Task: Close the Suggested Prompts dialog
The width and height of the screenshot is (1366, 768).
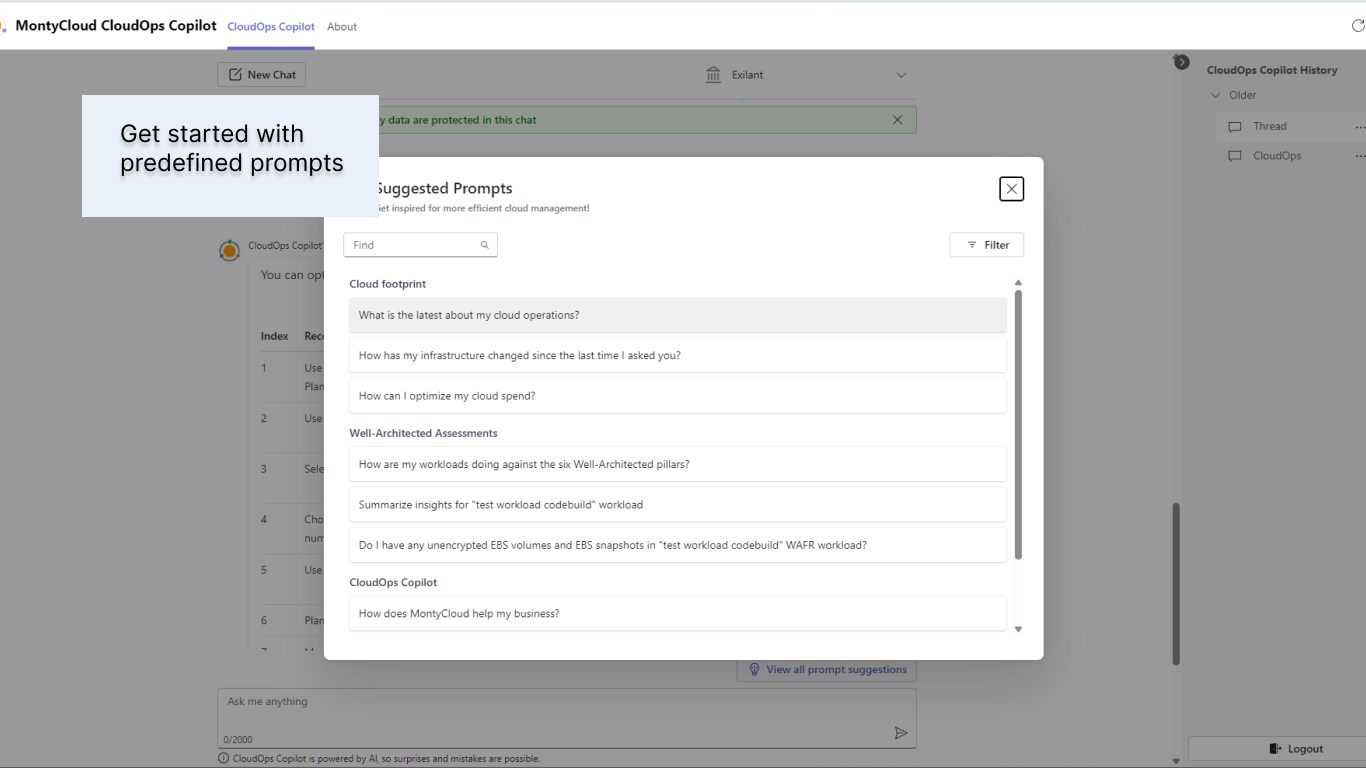Action: point(1011,189)
